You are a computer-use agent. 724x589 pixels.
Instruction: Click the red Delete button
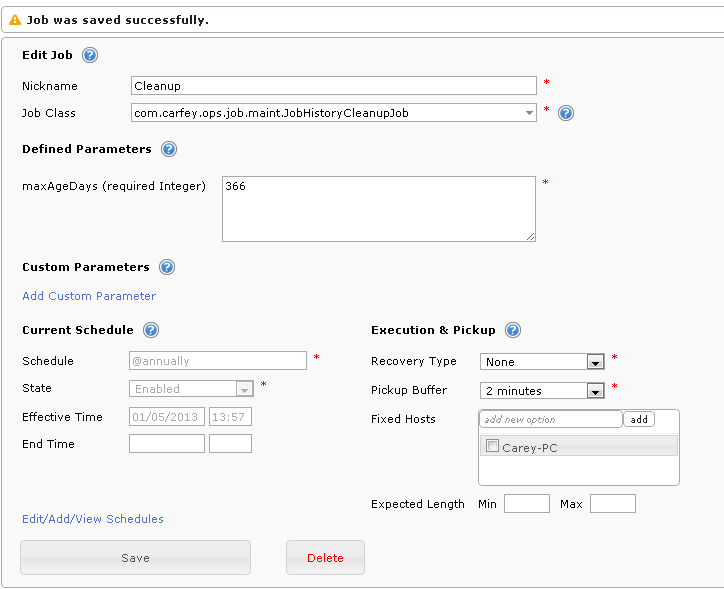tap(325, 558)
